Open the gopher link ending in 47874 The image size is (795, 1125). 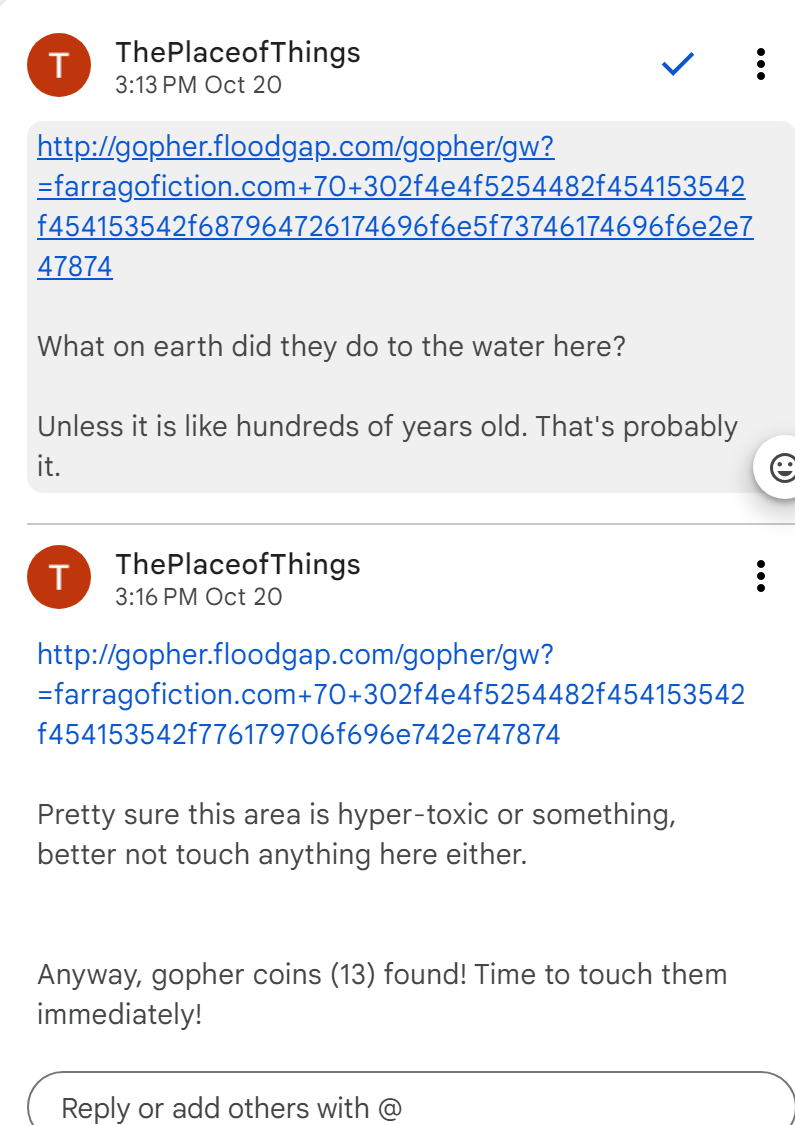click(394, 207)
